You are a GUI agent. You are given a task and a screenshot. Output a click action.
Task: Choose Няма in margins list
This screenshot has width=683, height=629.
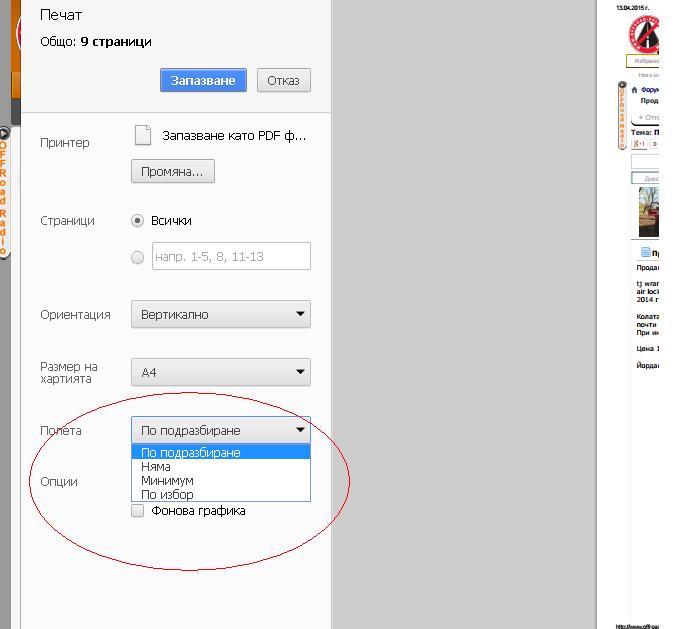click(x=220, y=467)
